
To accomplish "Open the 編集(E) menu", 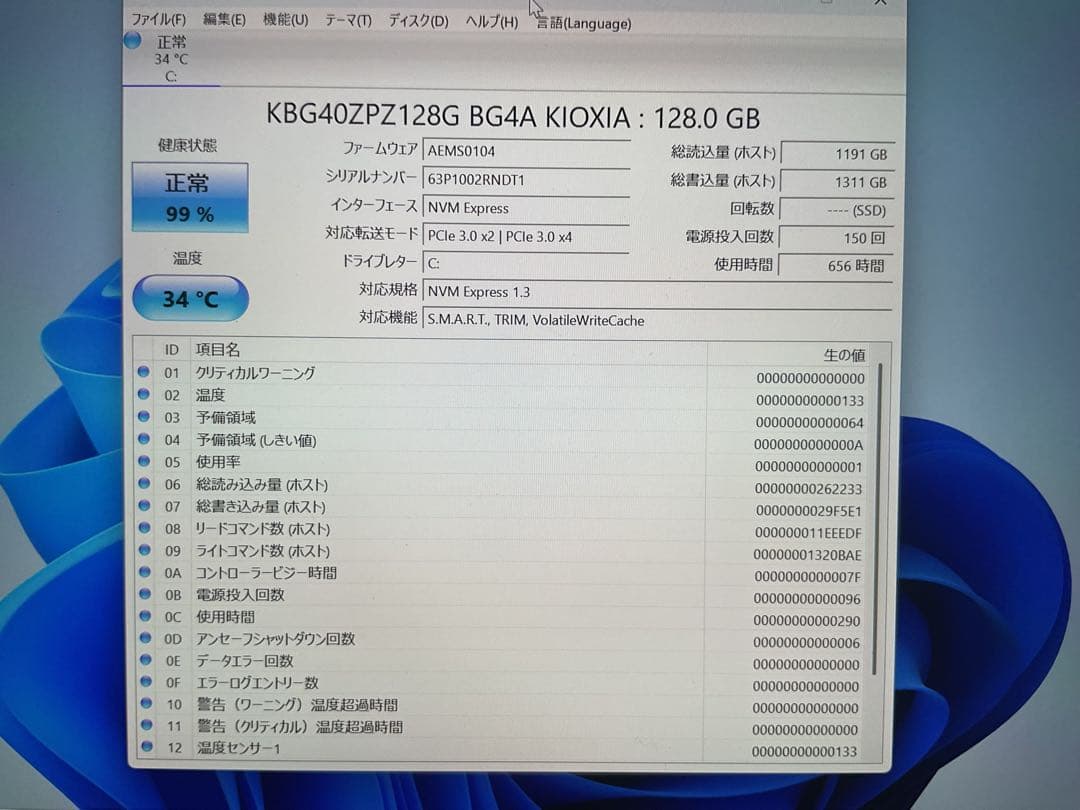I will [225, 19].
